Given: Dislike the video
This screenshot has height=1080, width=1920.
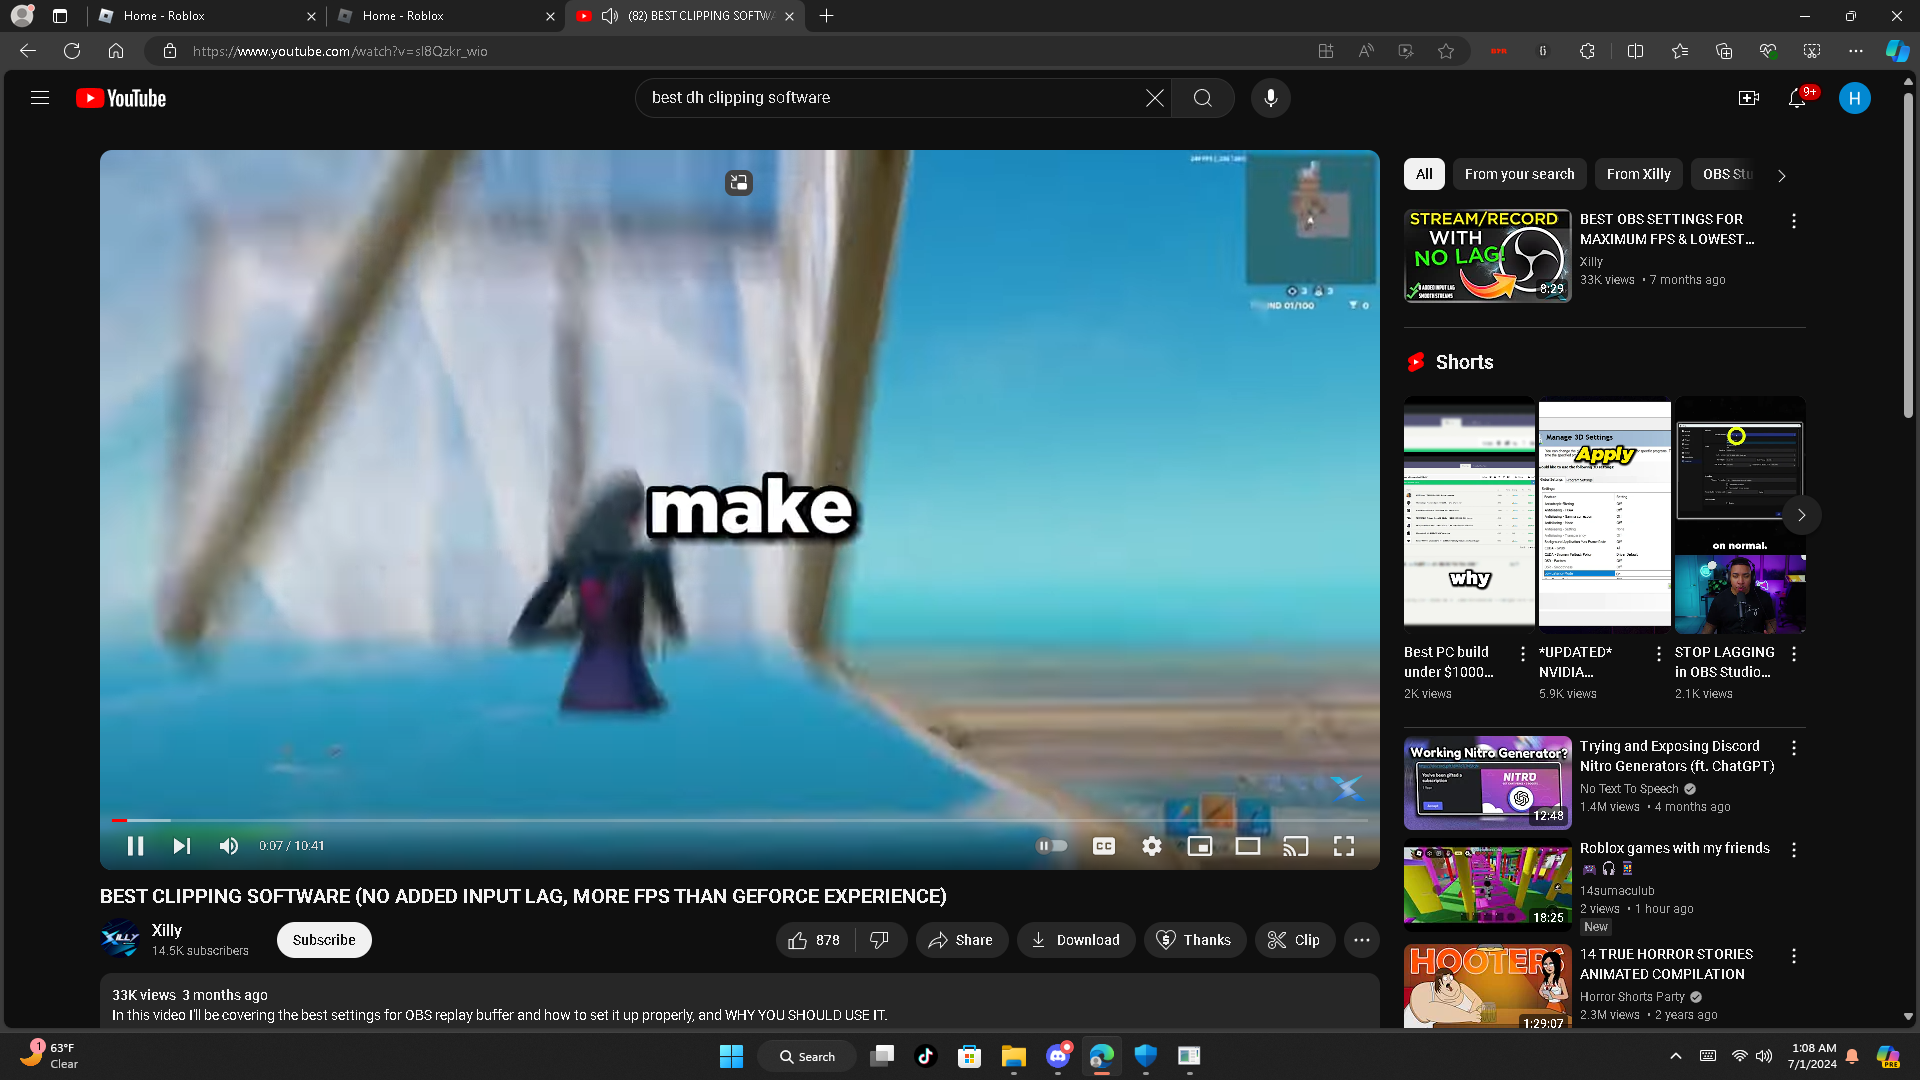Looking at the screenshot, I should tap(880, 940).
